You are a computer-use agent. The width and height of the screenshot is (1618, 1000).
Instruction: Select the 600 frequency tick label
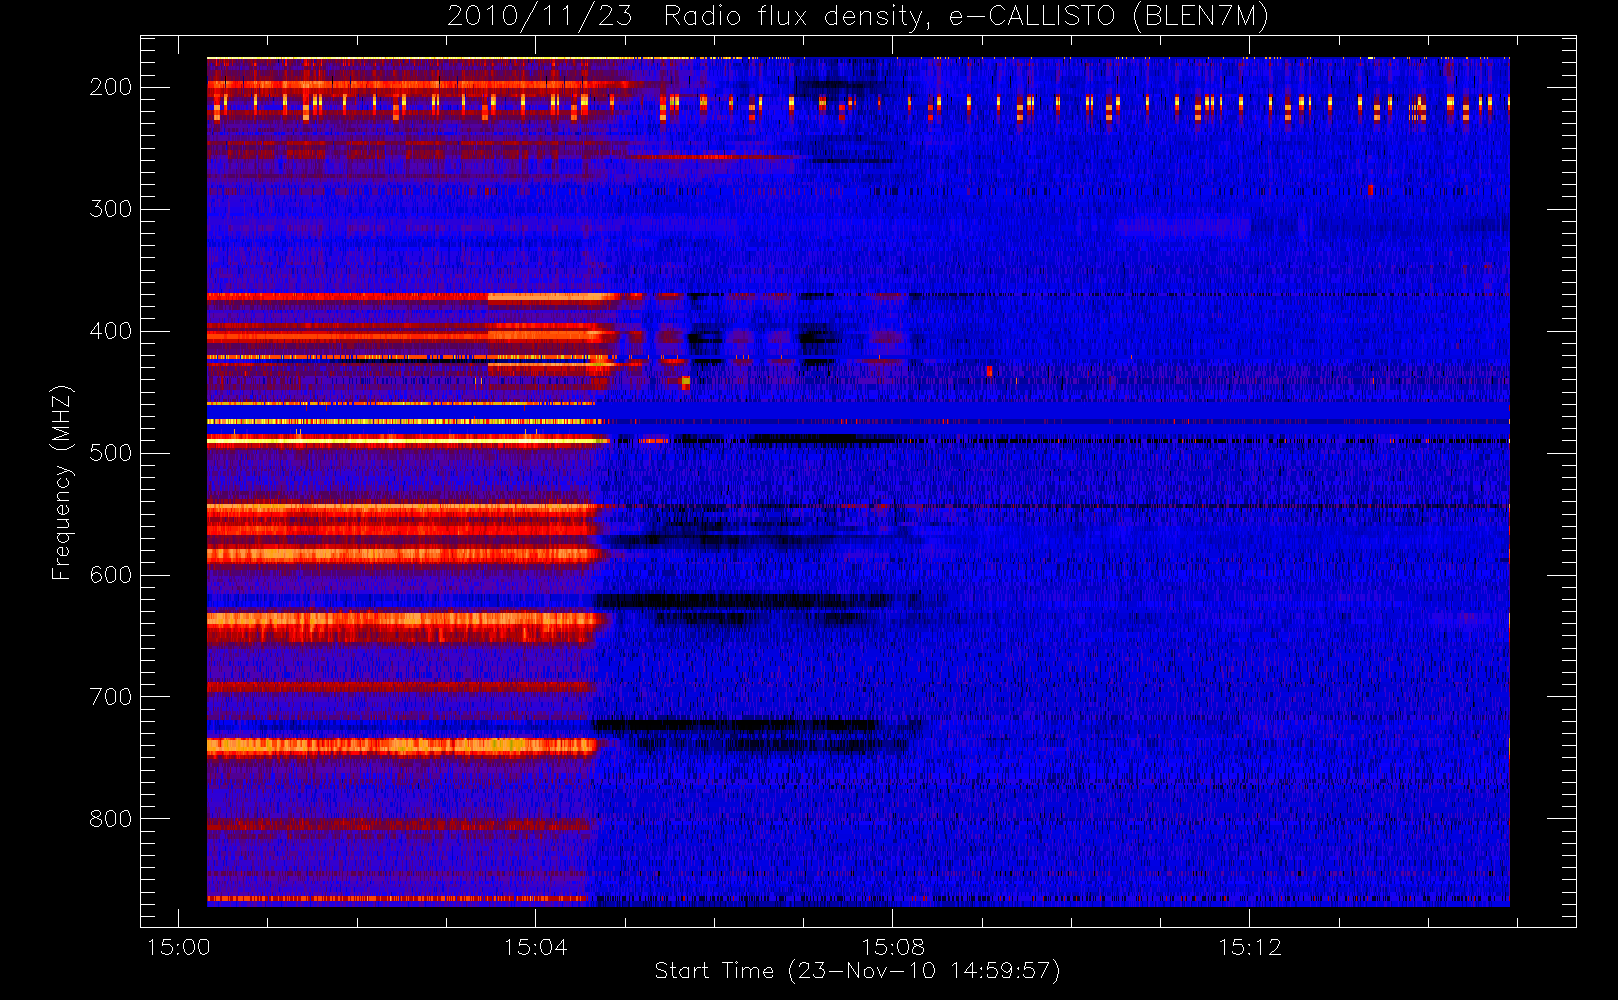point(110,575)
